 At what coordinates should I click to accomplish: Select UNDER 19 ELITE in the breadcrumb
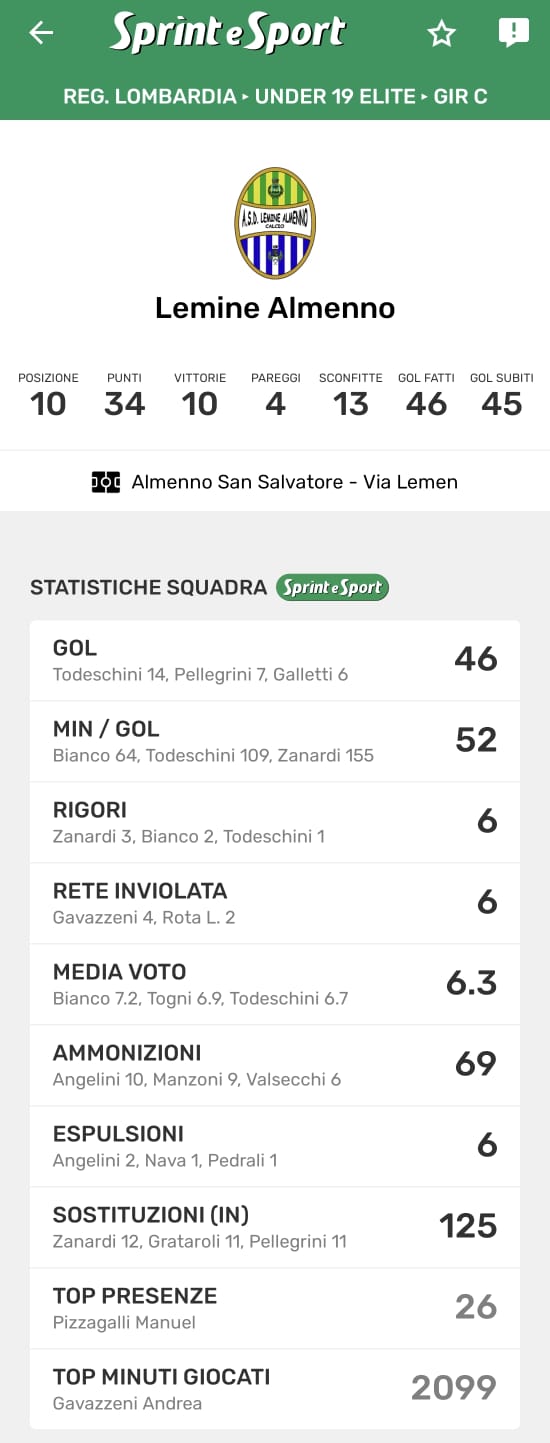click(x=335, y=97)
